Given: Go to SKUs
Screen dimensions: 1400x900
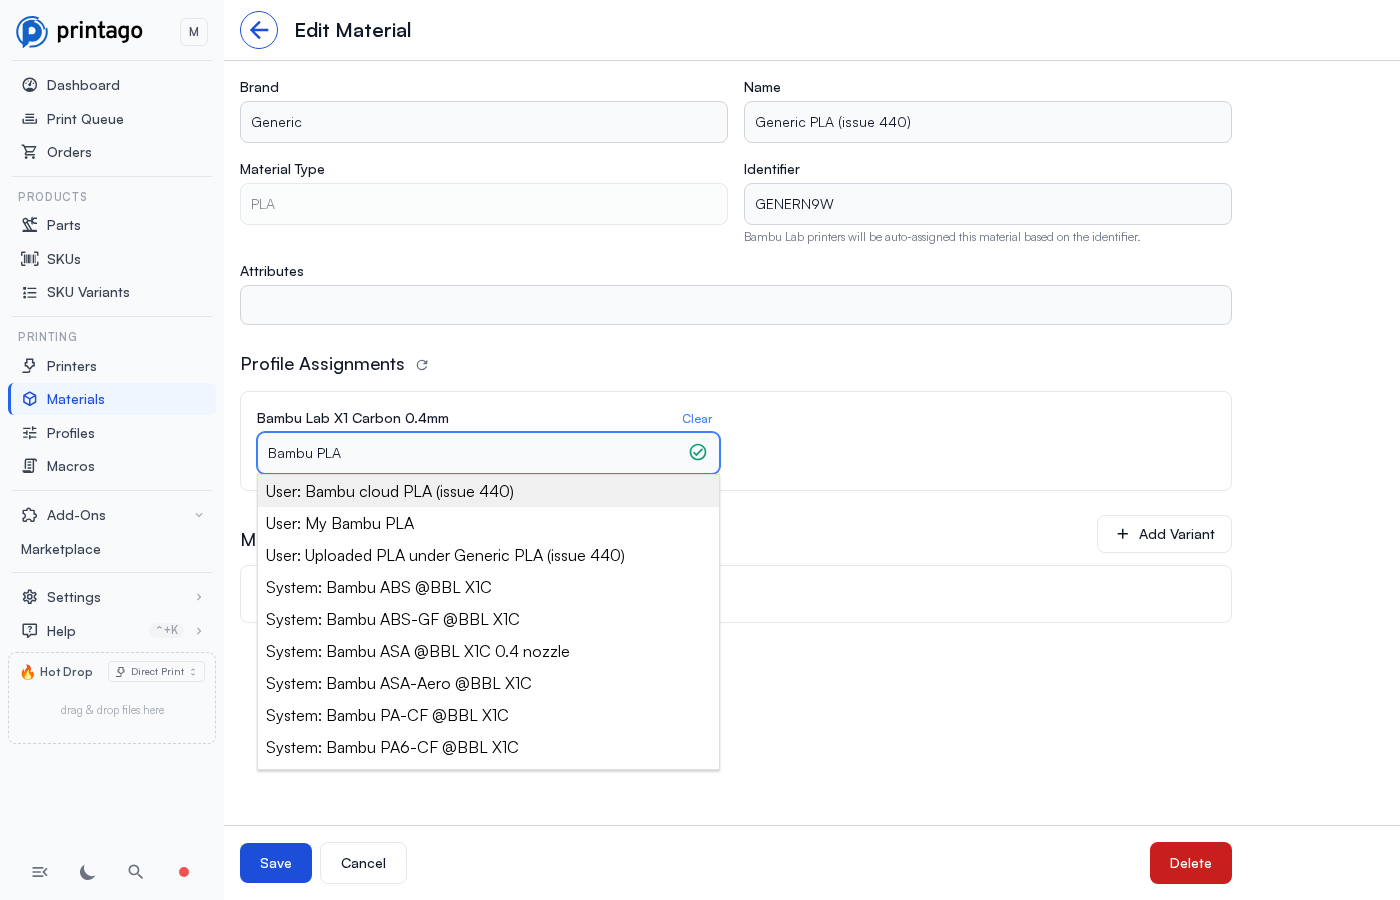Looking at the screenshot, I should coord(112,259).
